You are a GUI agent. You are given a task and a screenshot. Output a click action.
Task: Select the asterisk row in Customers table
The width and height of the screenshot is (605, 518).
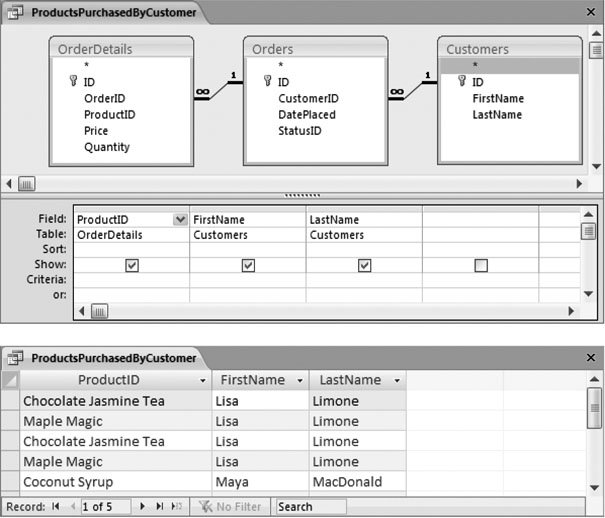(x=510, y=65)
